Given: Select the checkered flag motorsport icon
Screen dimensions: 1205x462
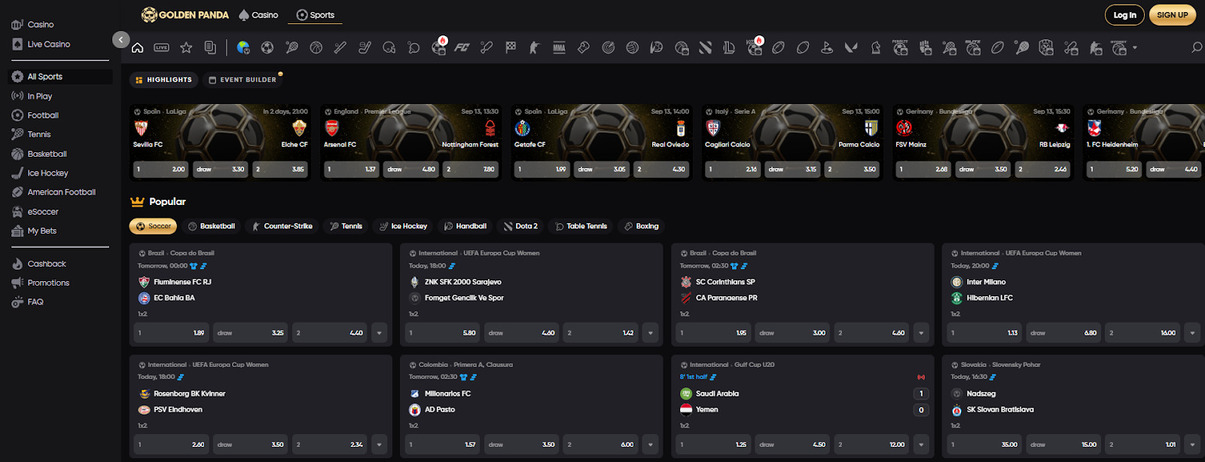Looking at the screenshot, I should pyautogui.click(x=511, y=47).
